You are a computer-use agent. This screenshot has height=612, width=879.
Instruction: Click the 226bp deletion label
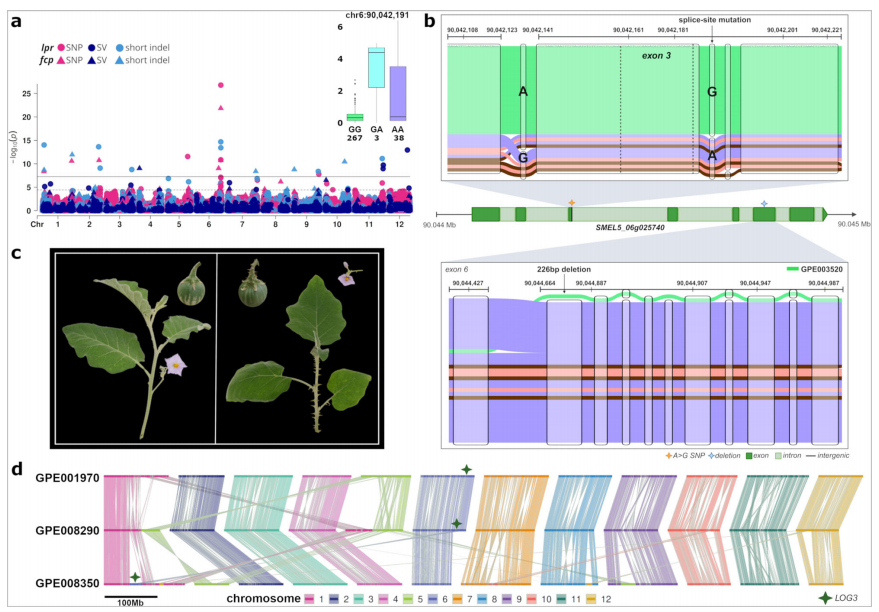point(564,270)
